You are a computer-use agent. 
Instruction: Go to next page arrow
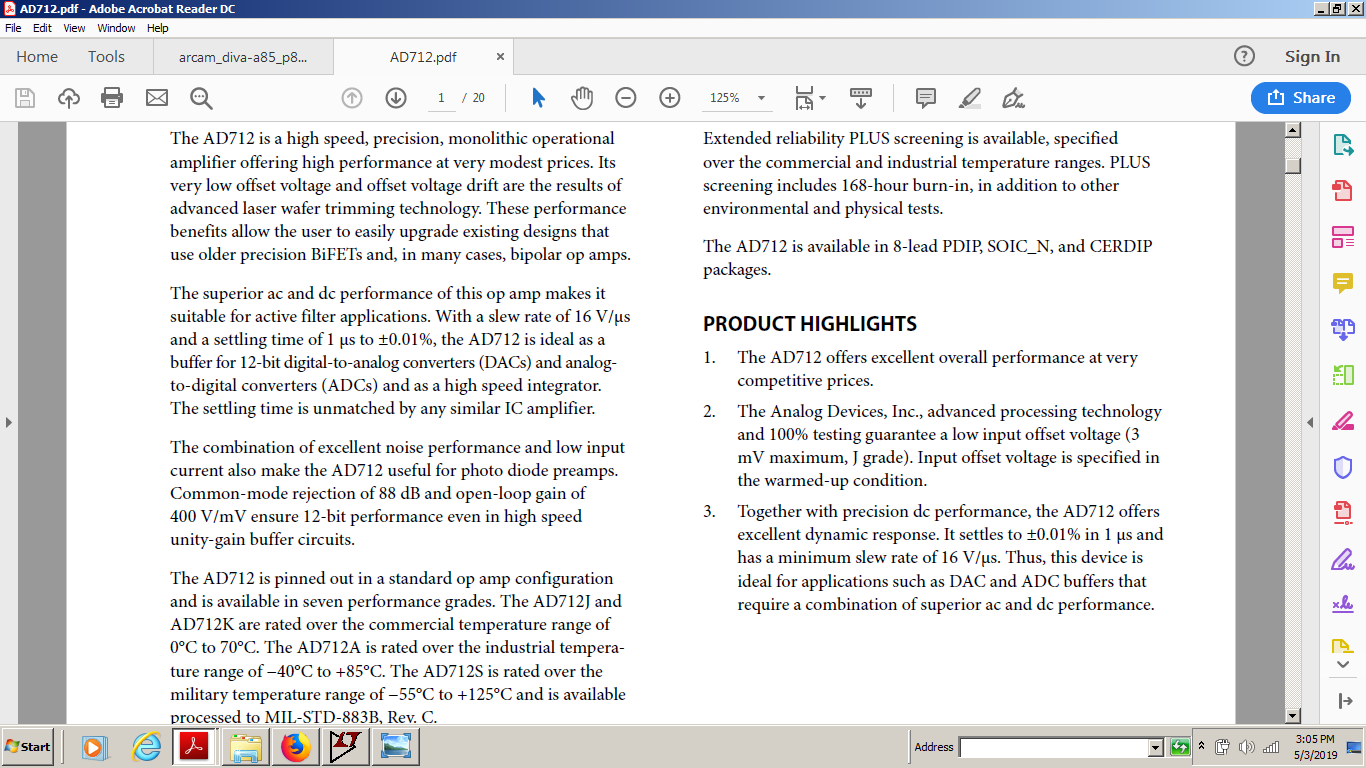coord(396,98)
